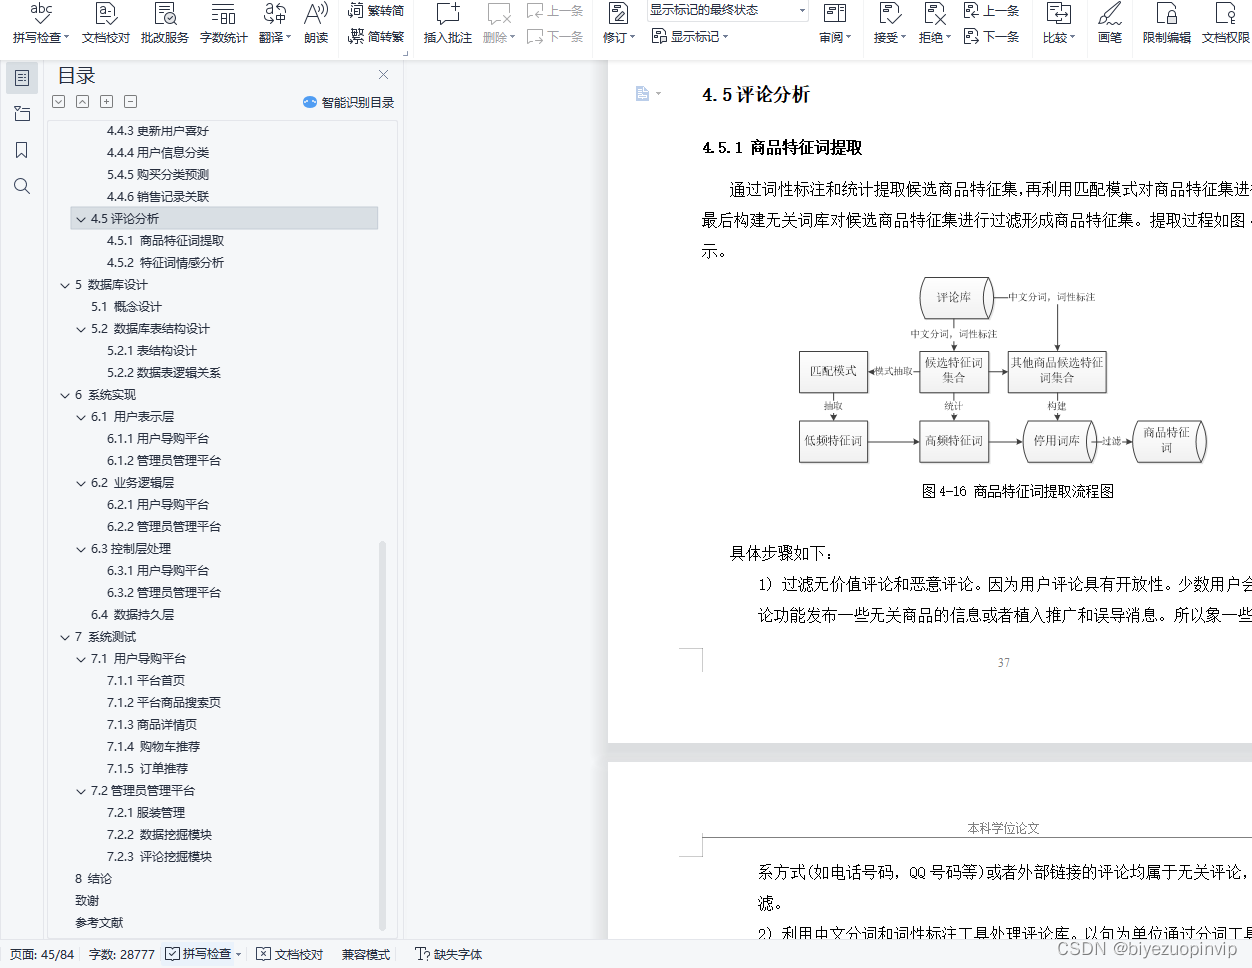Viewport: 1252px width, 968px height.
Task: Click the outline panel vertical scrollbar
Action: click(383, 735)
